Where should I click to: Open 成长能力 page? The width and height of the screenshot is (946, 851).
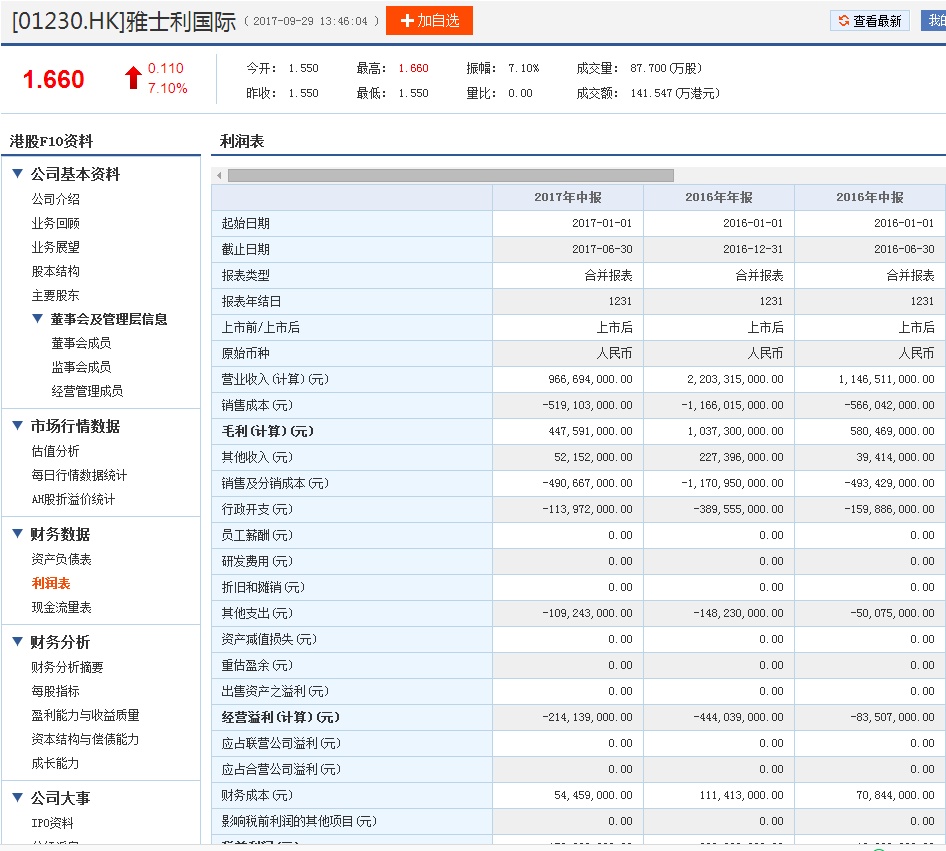pos(56,764)
